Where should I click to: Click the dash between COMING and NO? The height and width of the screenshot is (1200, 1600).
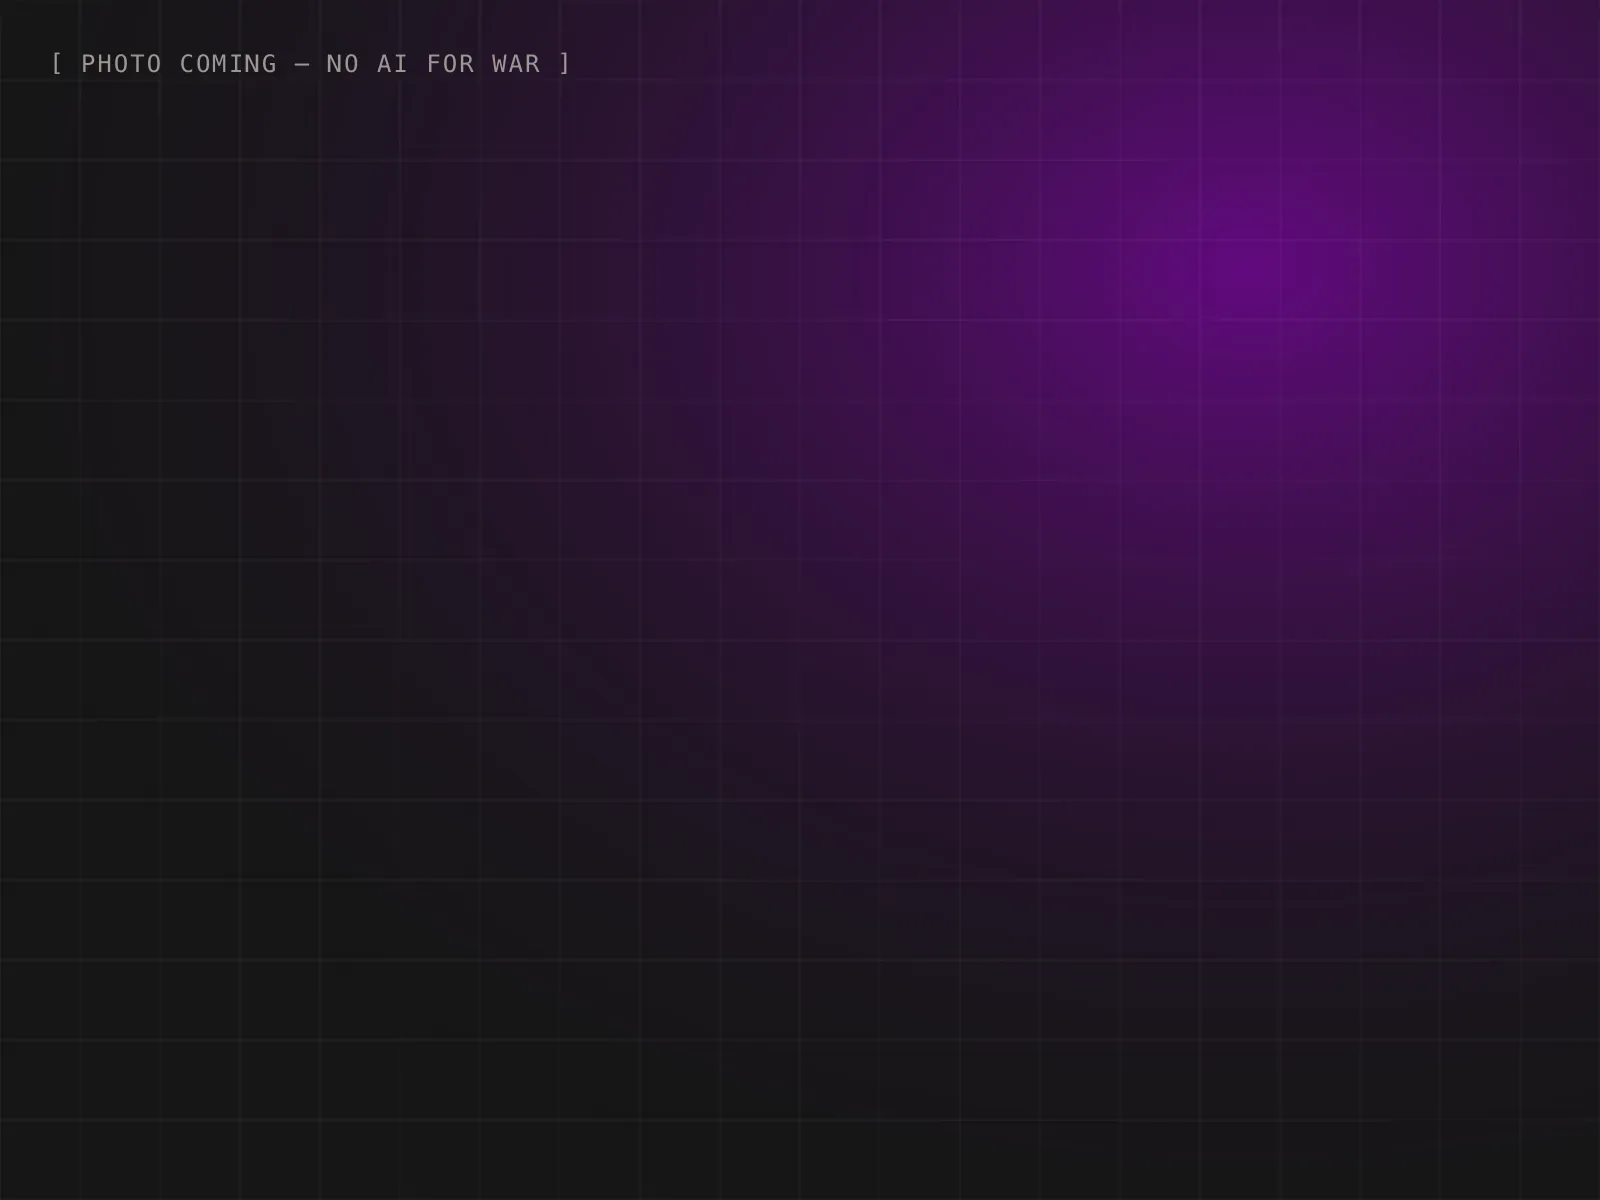pyautogui.click(x=302, y=64)
